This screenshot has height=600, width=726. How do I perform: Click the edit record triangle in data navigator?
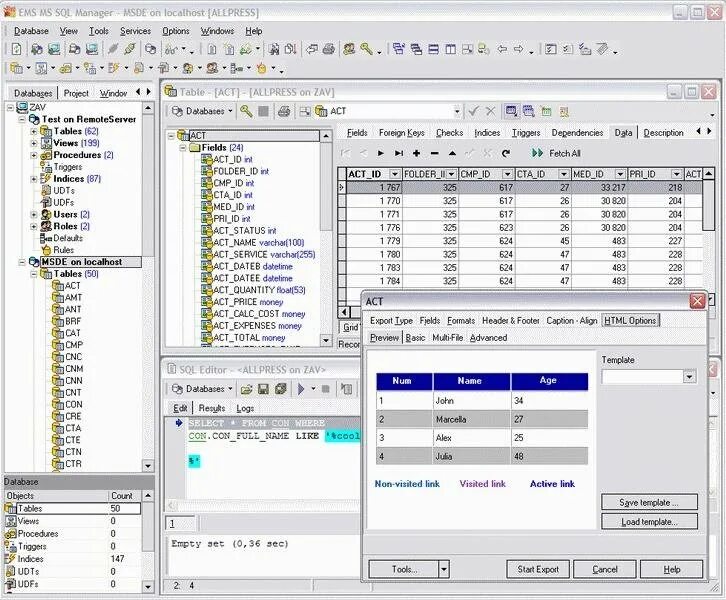pyautogui.click(x=452, y=153)
